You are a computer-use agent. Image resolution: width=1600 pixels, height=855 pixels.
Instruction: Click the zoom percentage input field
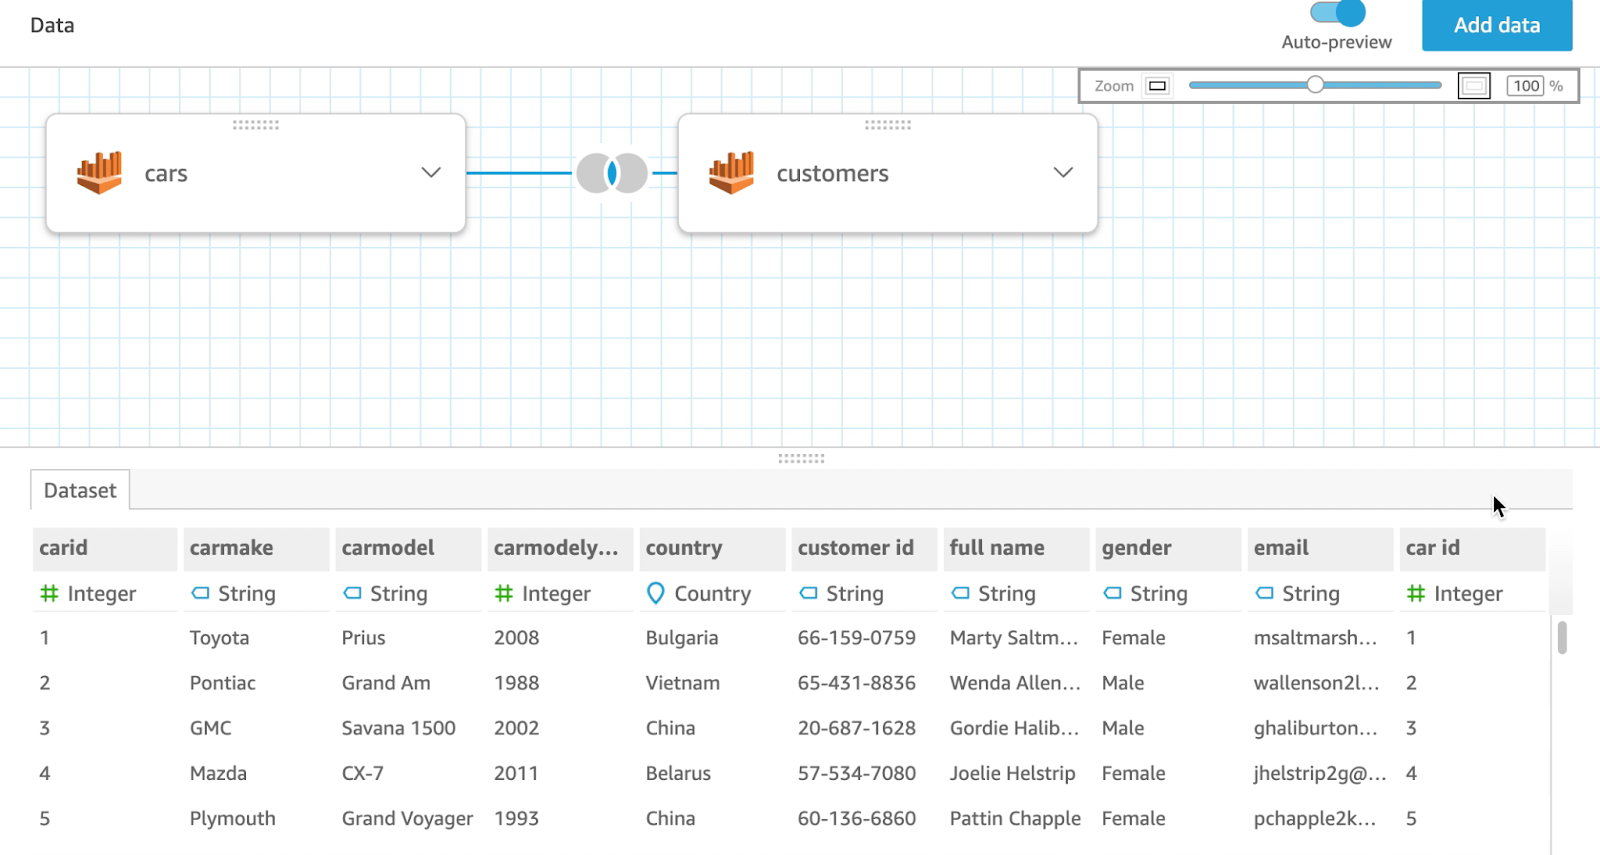click(x=1526, y=86)
